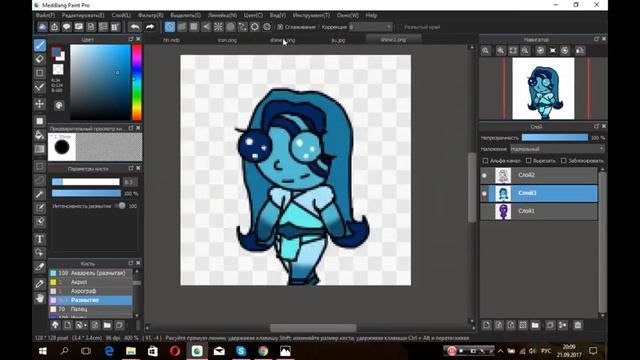
Task: Undock the Layer panel
Action: [596, 127]
